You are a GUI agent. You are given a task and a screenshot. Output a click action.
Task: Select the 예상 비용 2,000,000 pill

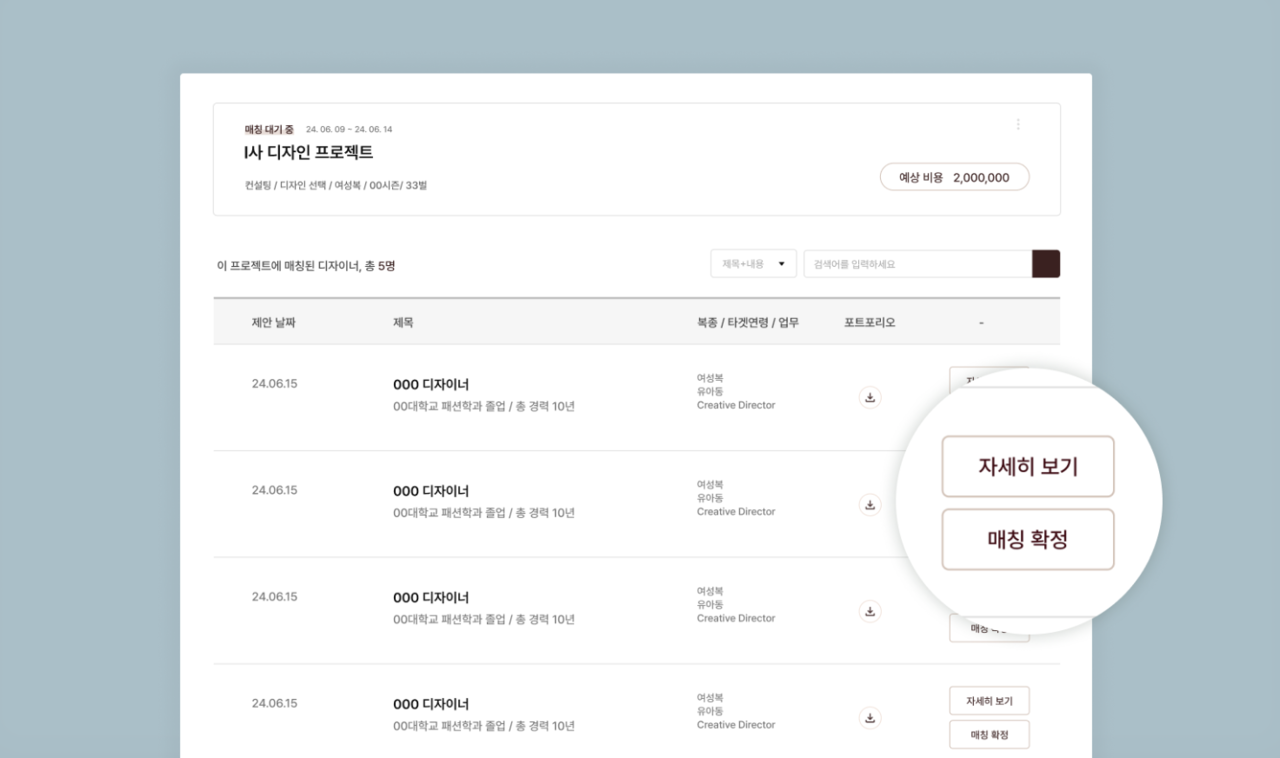click(x=954, y=177)
